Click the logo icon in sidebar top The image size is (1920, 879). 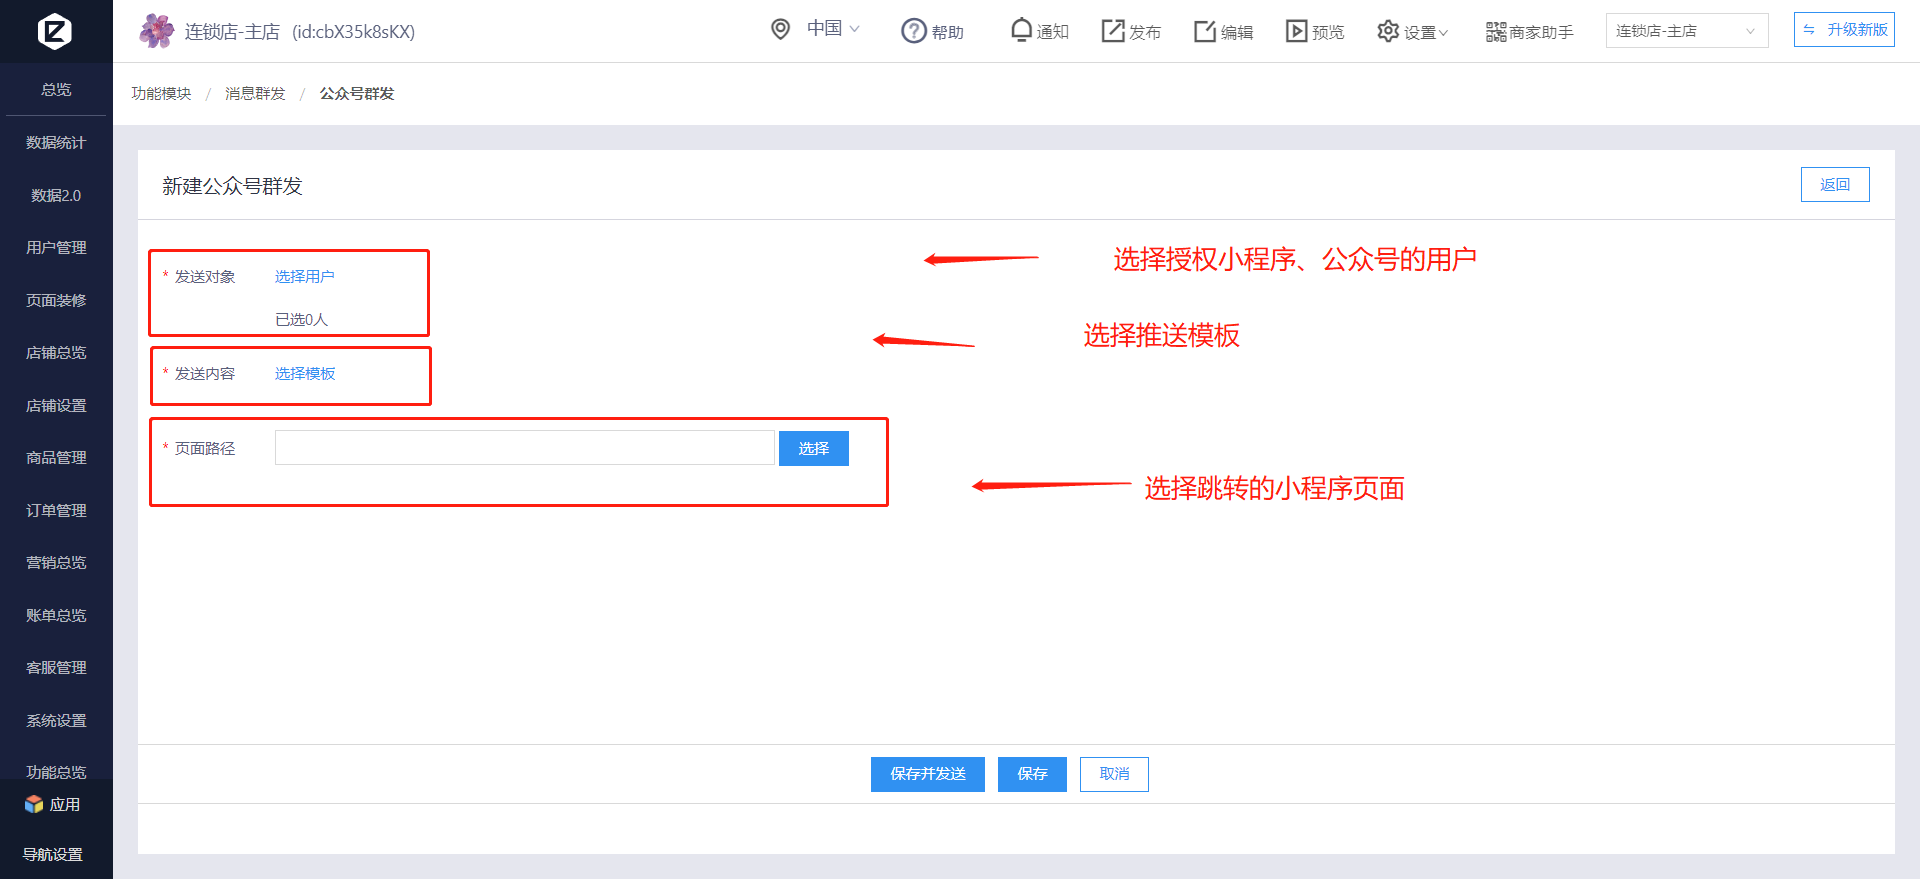[55, 31]
